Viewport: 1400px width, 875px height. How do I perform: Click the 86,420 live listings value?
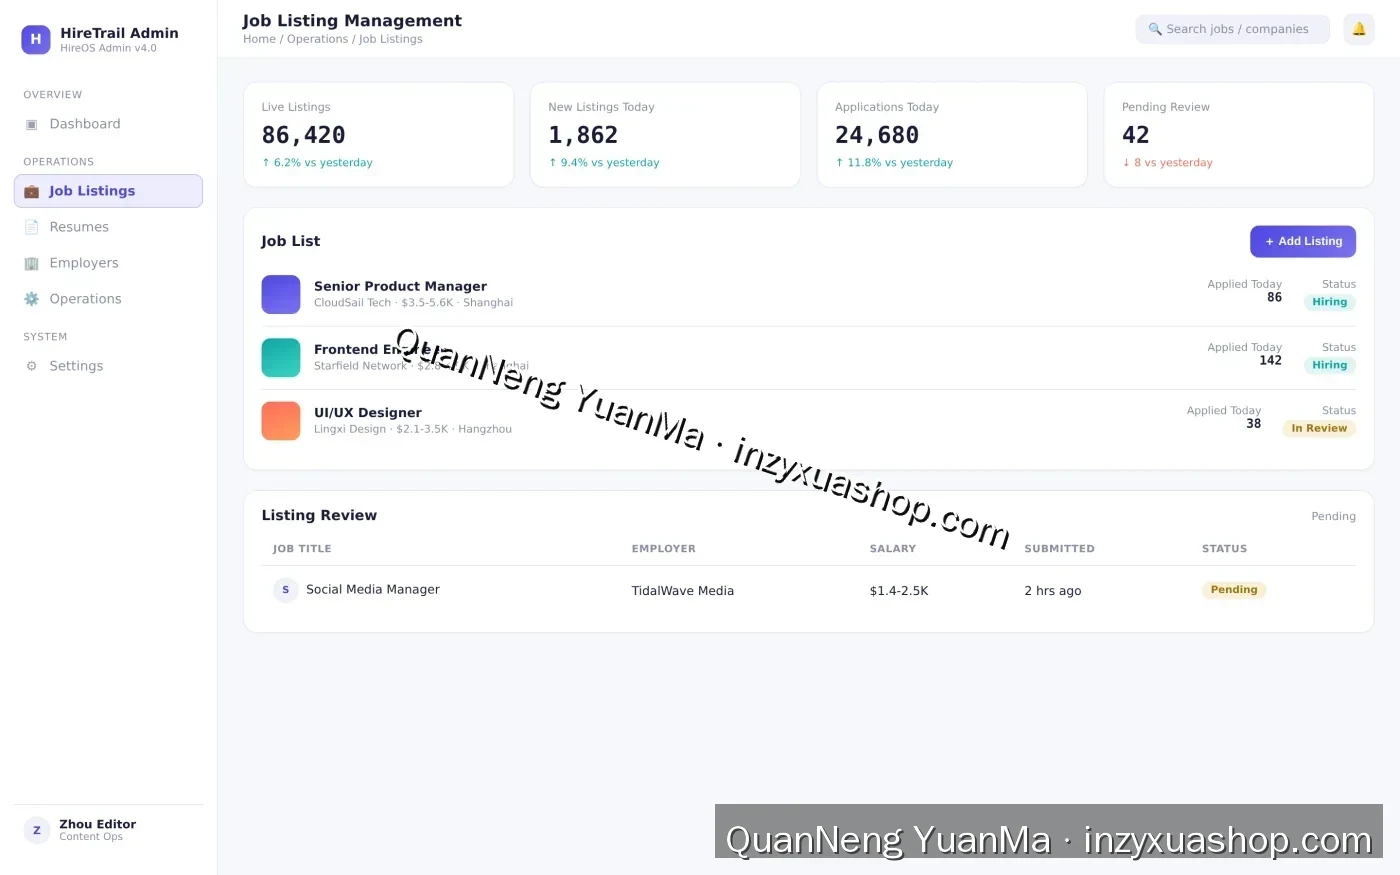(304, 135)
